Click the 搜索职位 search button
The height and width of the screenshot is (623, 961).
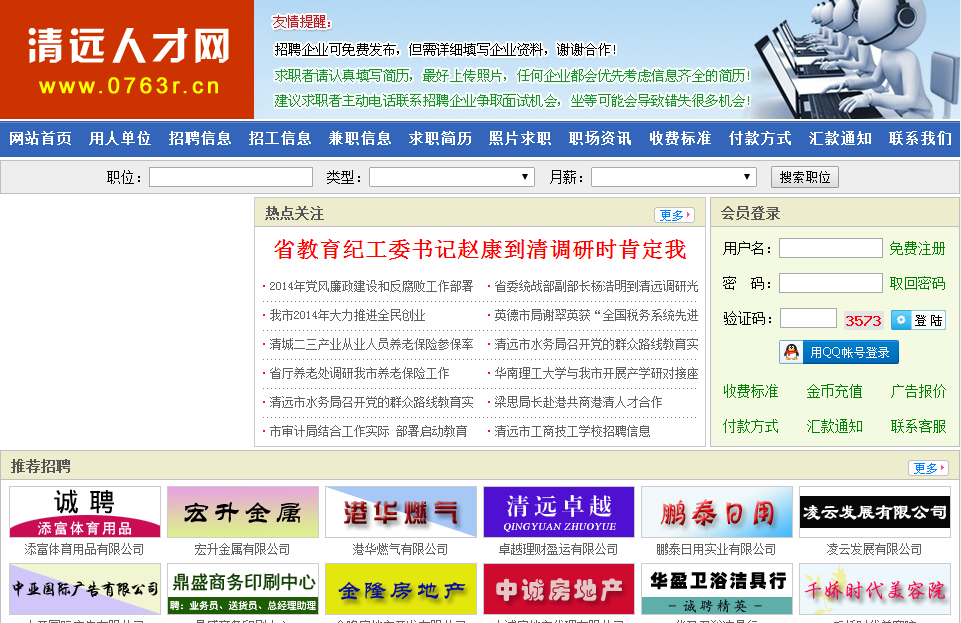click(804, 177)
